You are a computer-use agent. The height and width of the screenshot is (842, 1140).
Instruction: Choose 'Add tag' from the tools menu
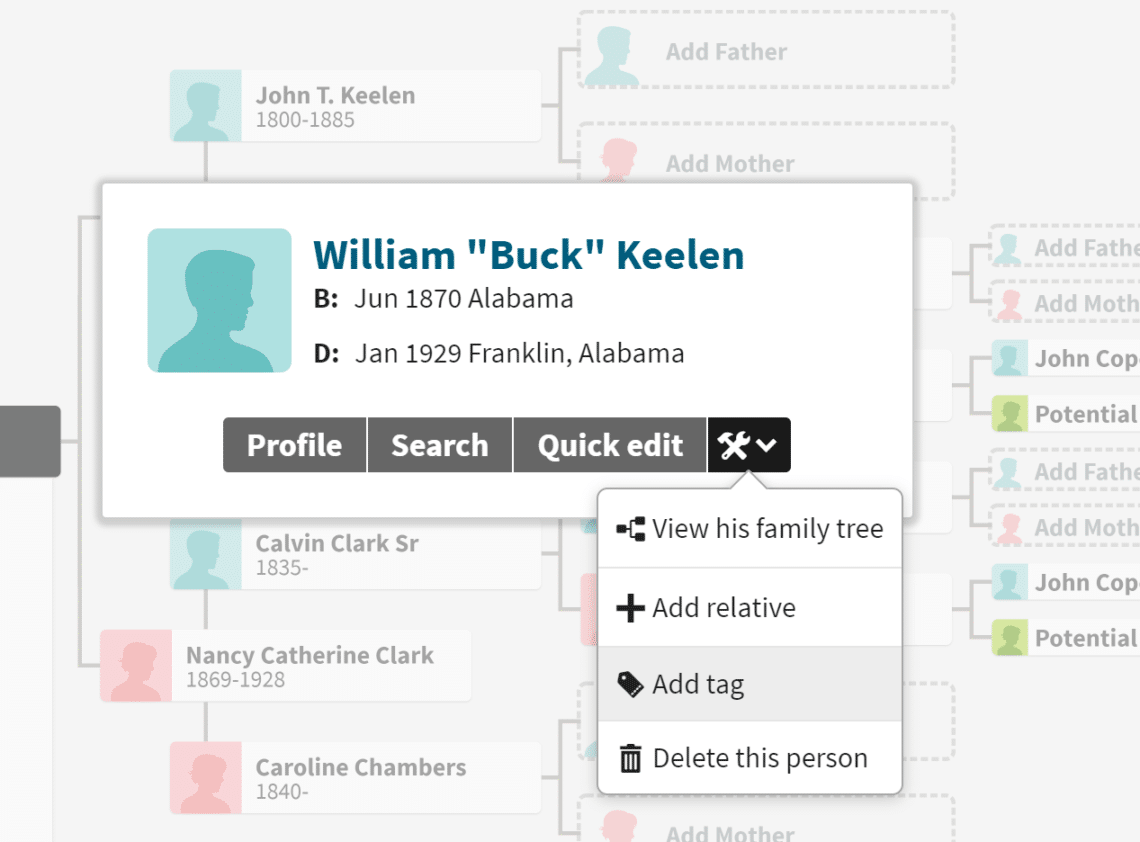tap(697, 684)
